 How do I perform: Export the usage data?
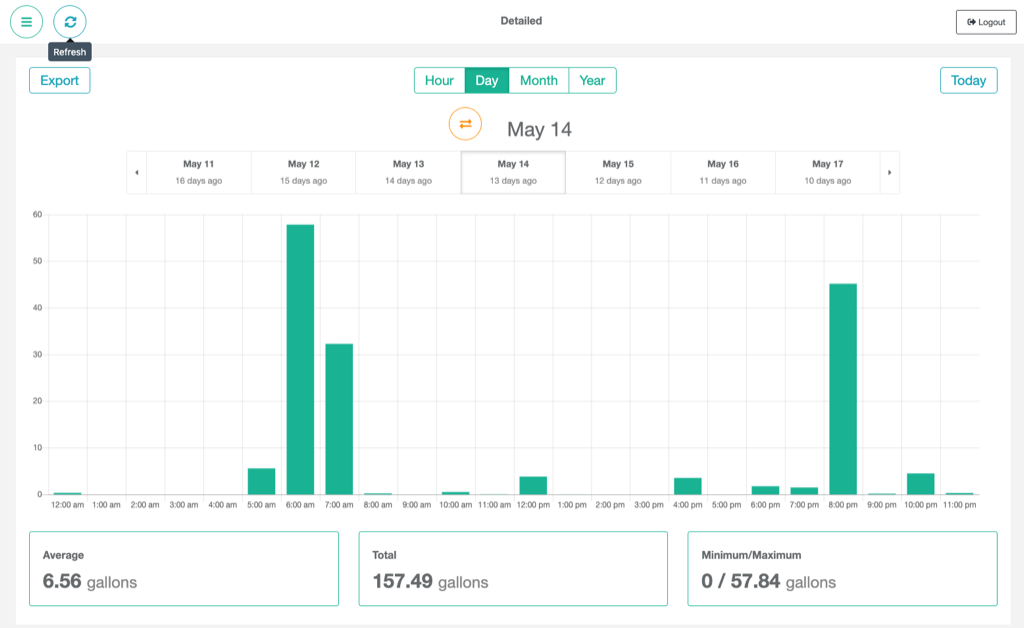(x=59, y=80)
